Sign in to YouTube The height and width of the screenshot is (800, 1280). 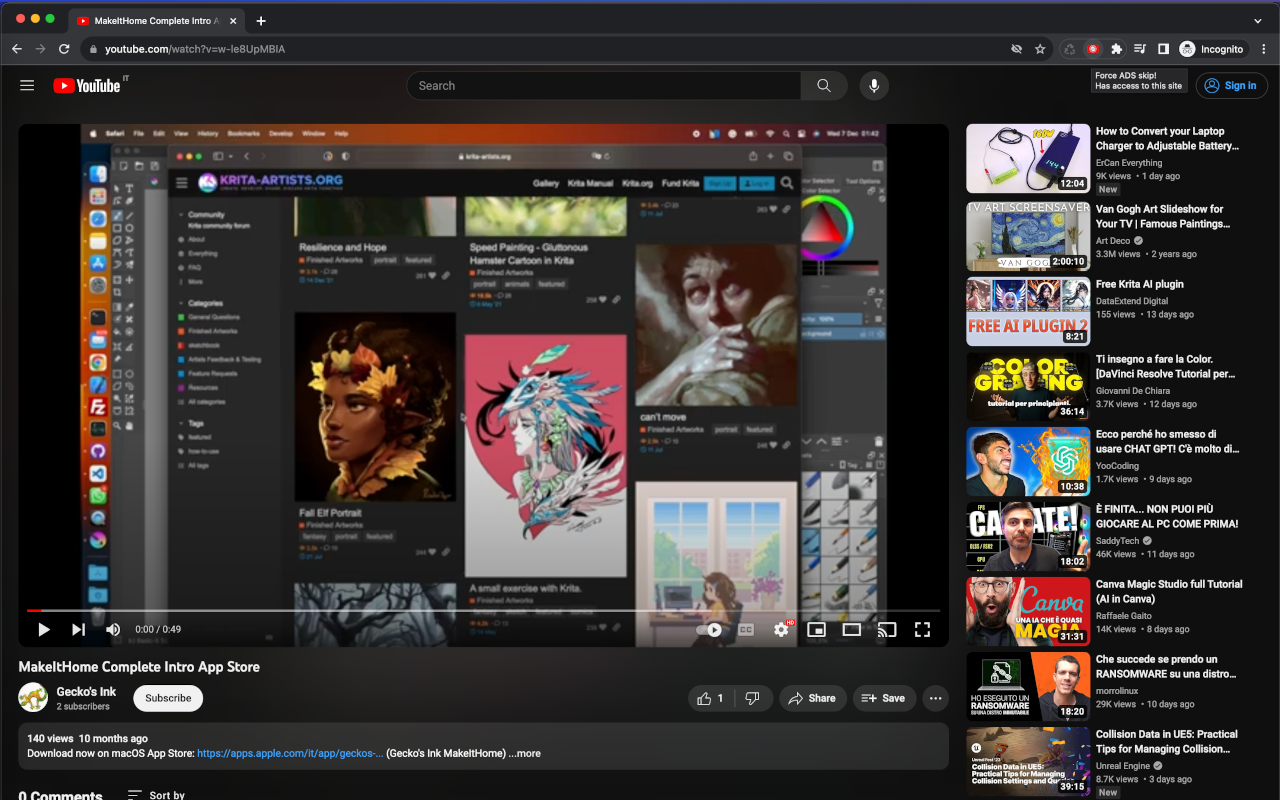pos(1231,86)
